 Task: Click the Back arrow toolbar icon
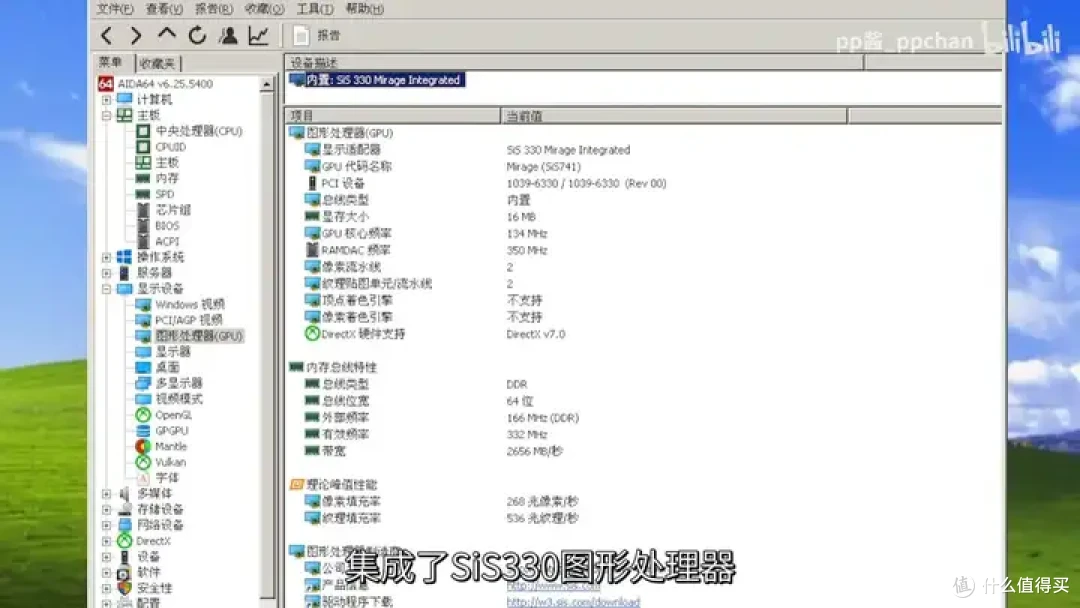(x=106, y=35)
